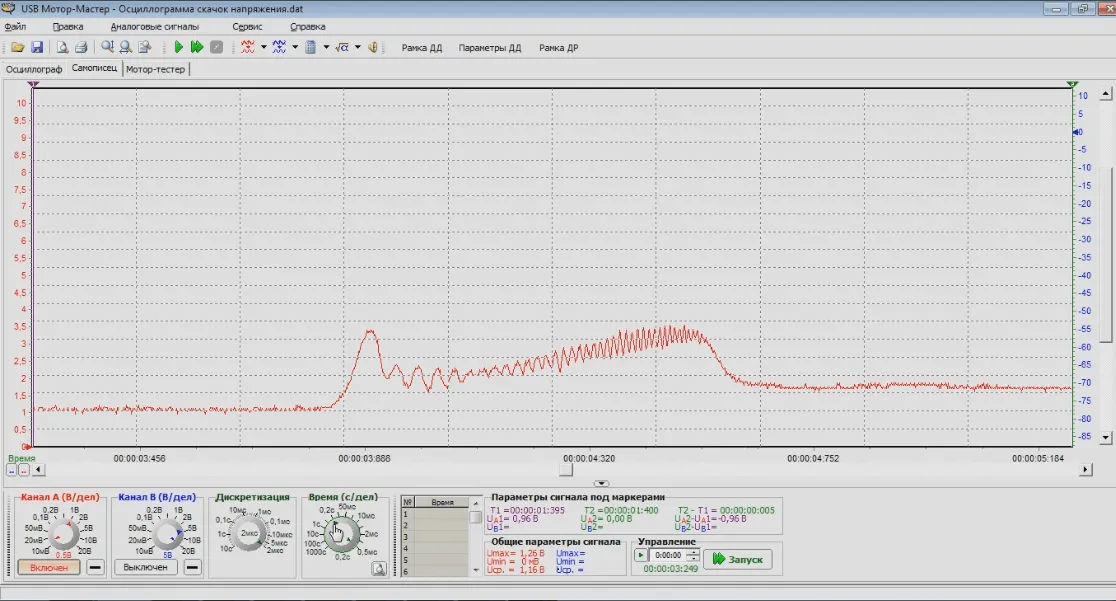Click the 0:00:00 time input field
Image resolution: width=1116 pixels, height=601 pixels.
[668, 555]
